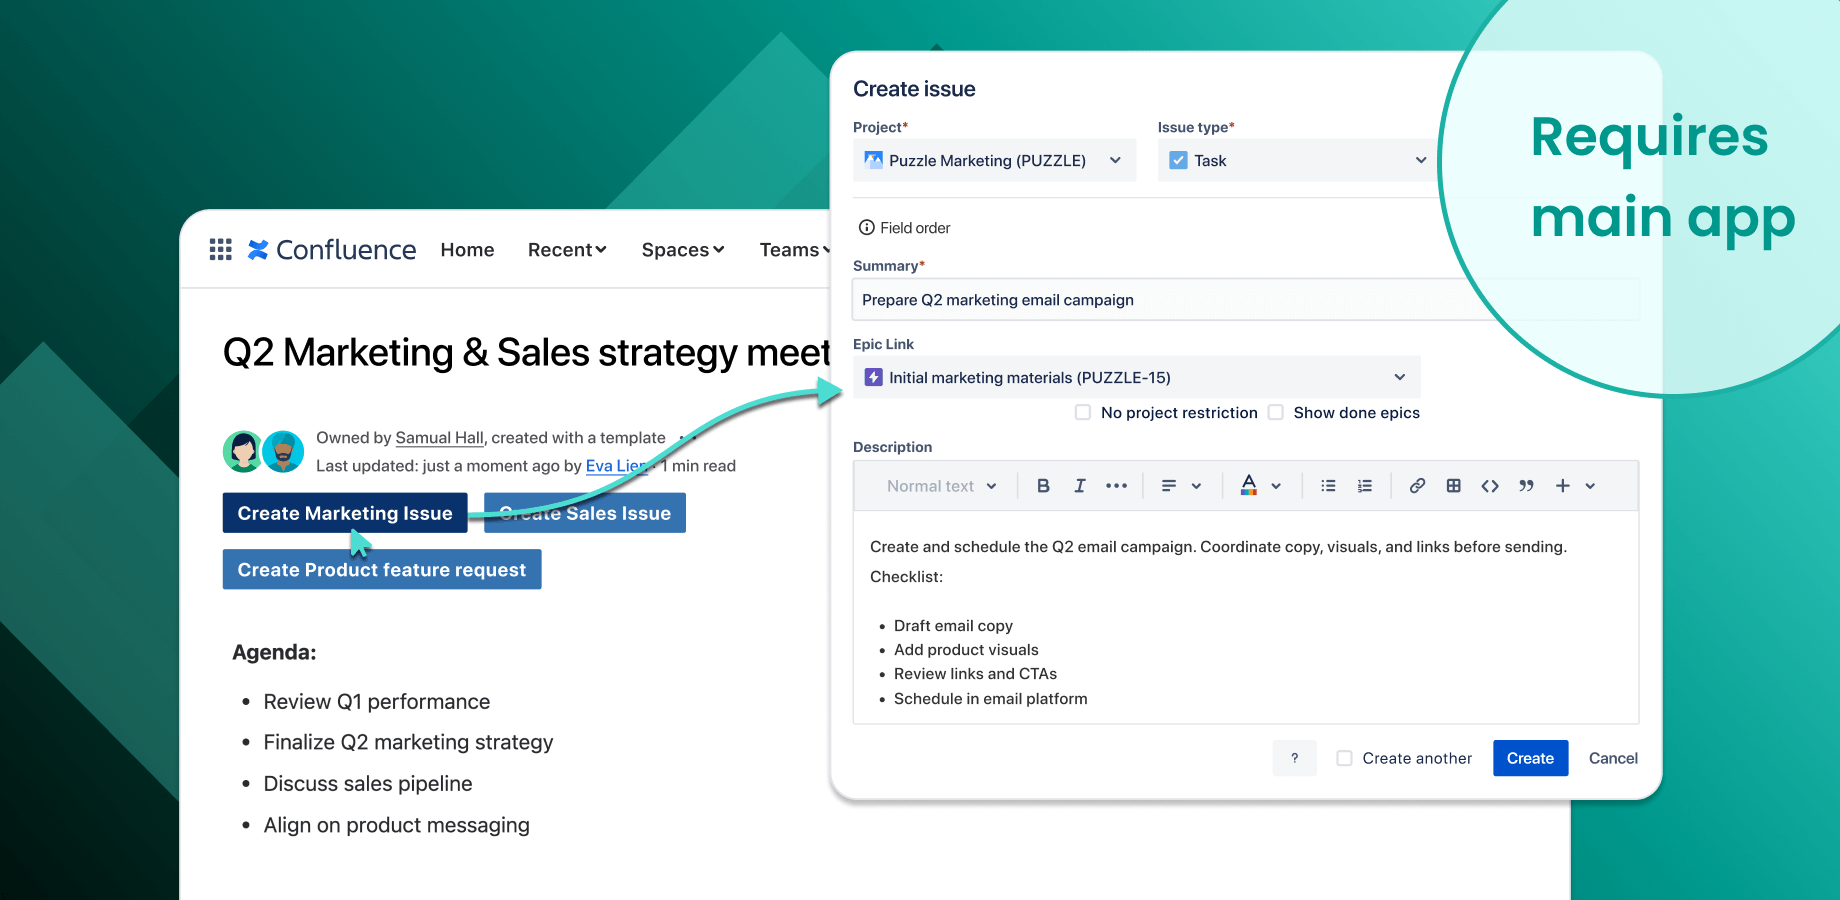1840x900 pixels.
Task: Enable No project restriction checkbox
Action: point(1083,412)
